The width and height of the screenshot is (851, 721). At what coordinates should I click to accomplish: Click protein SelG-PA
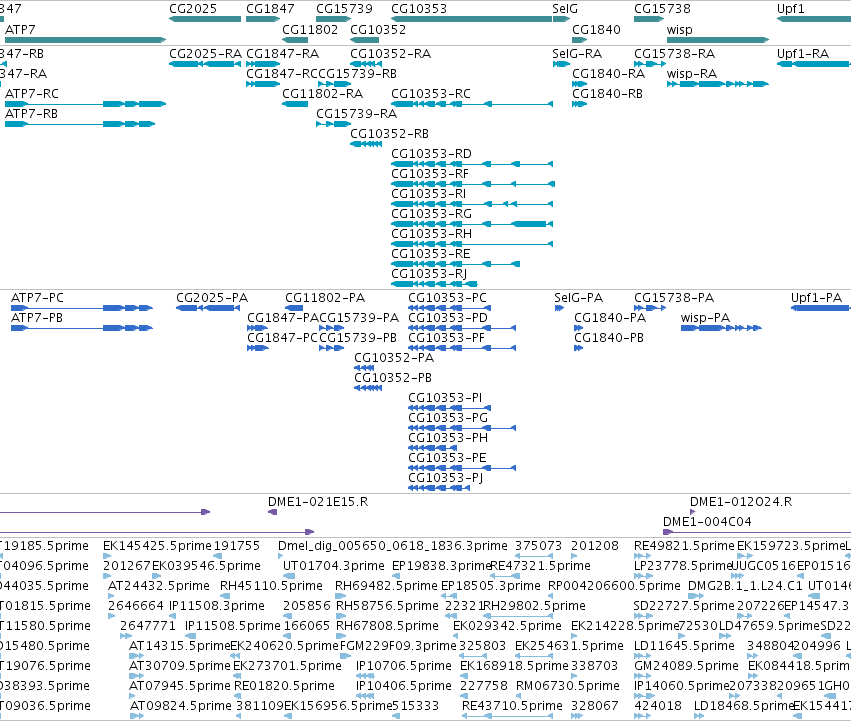[559, 308]
